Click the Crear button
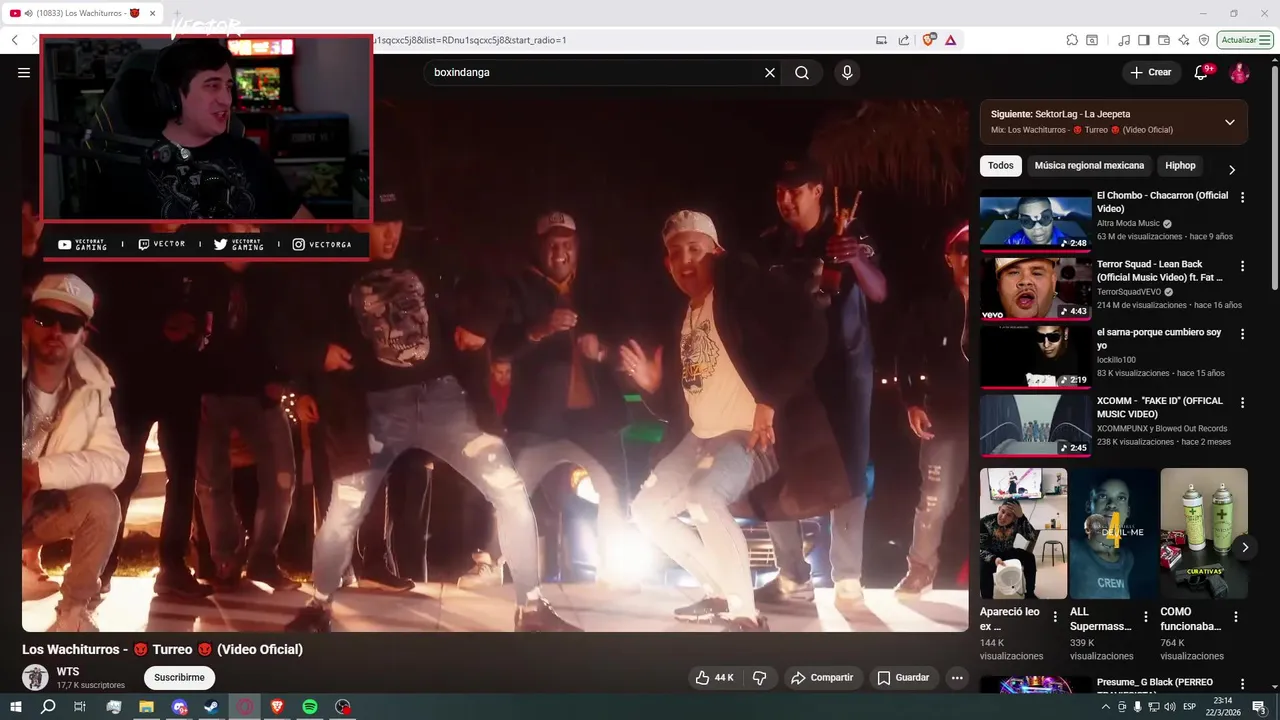Image resolution: width=1280 pixels, height=720 pixels. tap(1151, 72)
